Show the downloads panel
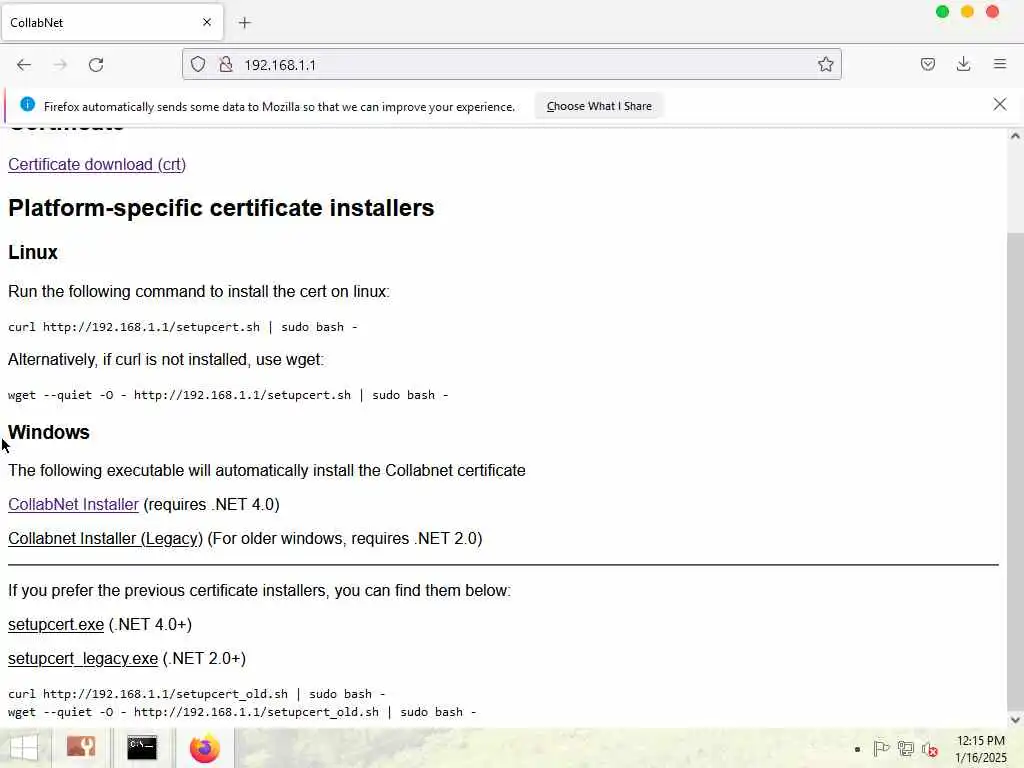 (963, 64)
